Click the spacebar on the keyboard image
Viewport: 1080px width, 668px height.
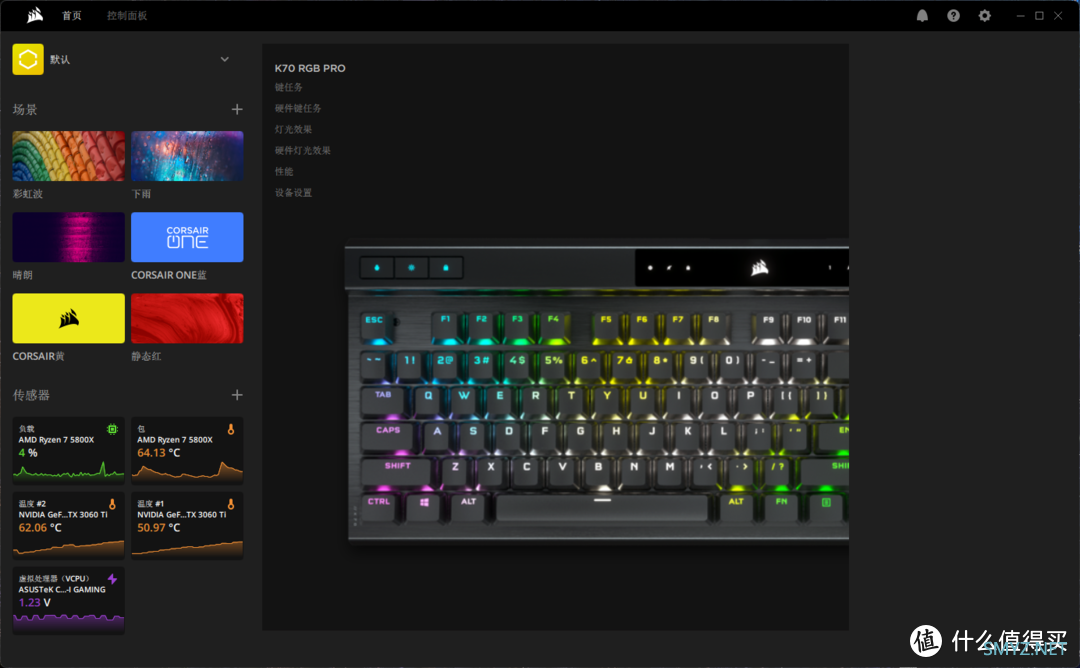click(x=602, y=507)
